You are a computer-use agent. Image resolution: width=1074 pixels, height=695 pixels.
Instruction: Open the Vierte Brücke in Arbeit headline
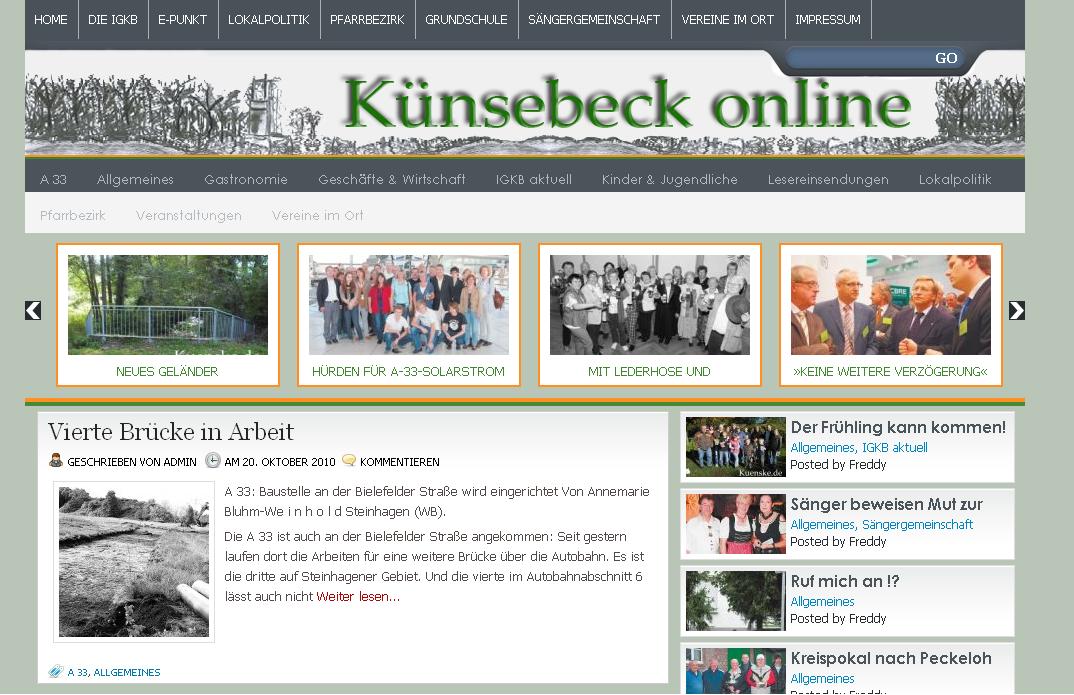pyautogui.click(x=171, y=431)
